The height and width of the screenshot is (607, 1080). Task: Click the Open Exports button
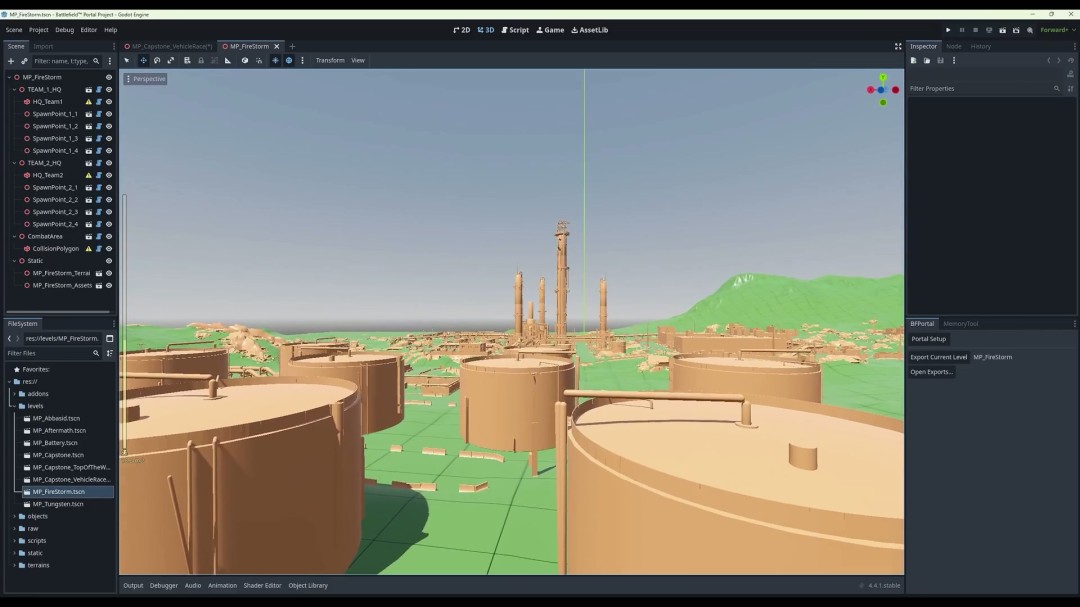click(x=931, y=372)
